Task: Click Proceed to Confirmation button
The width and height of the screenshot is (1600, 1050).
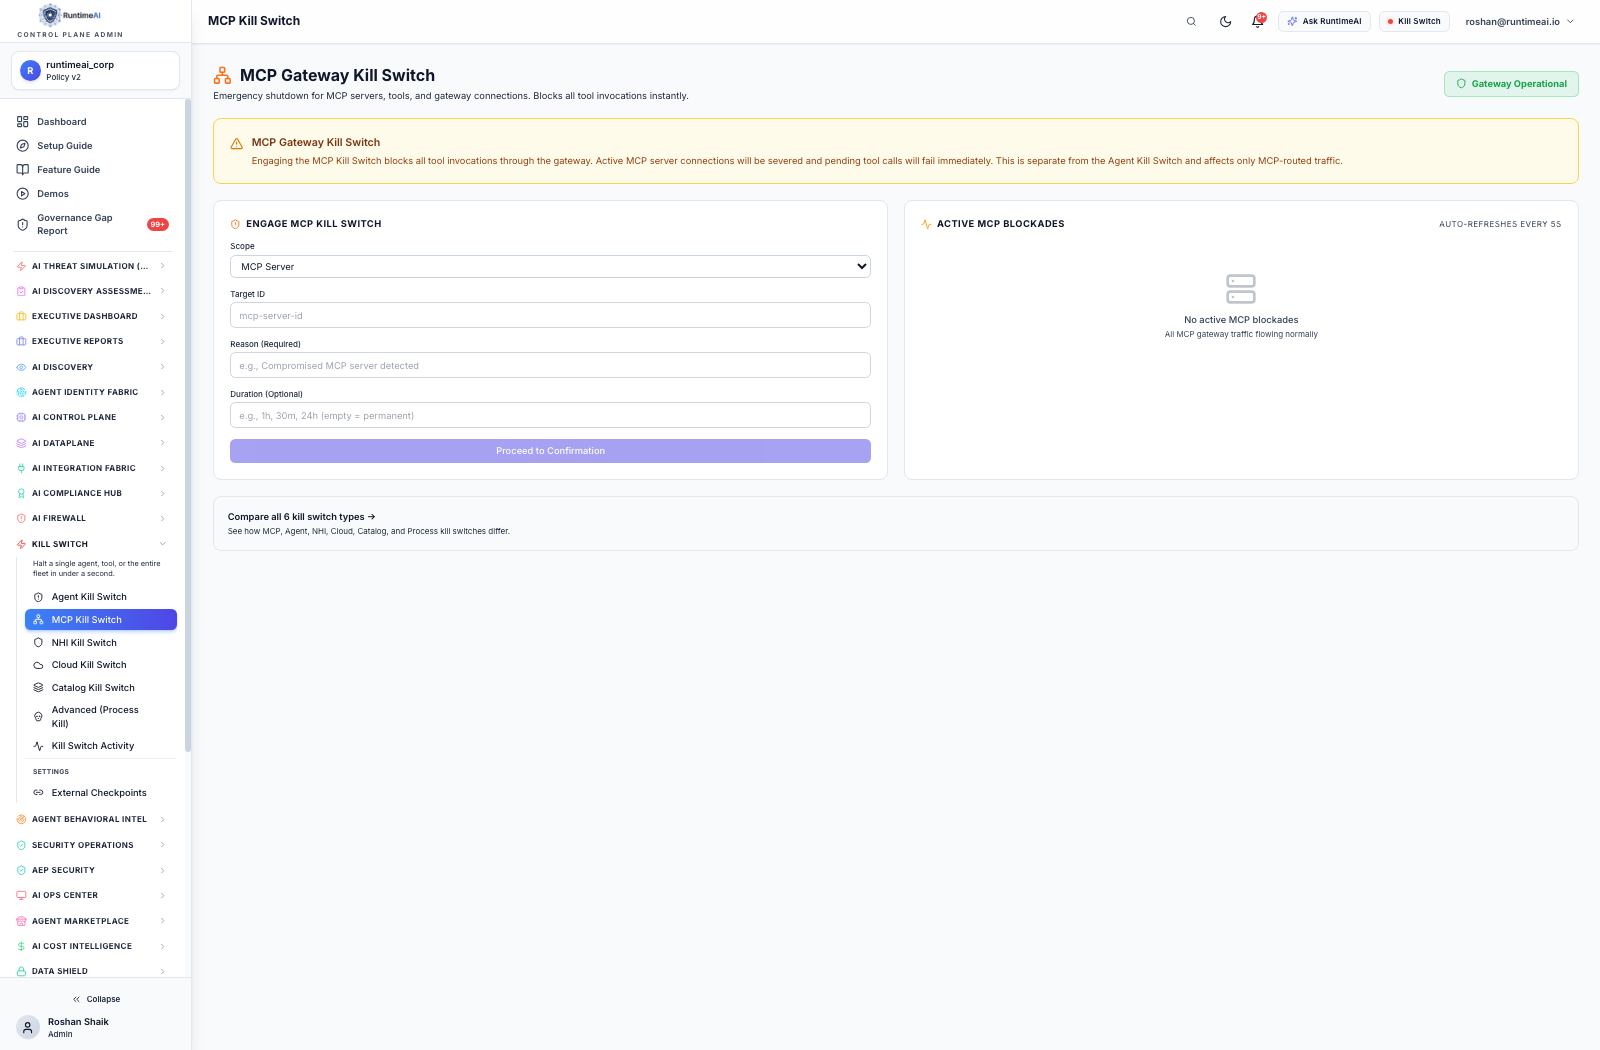Action: click(x=550, y=451)
